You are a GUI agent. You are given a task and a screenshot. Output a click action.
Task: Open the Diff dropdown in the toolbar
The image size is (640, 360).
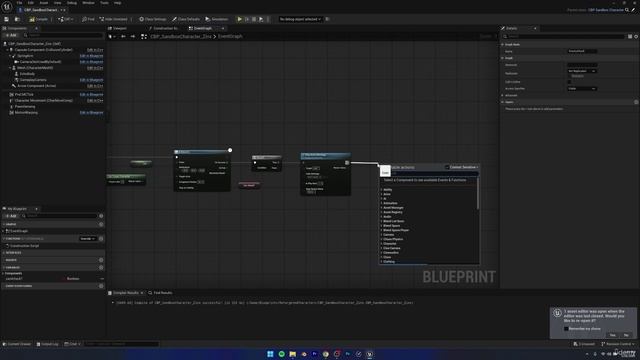pos(66,19)
